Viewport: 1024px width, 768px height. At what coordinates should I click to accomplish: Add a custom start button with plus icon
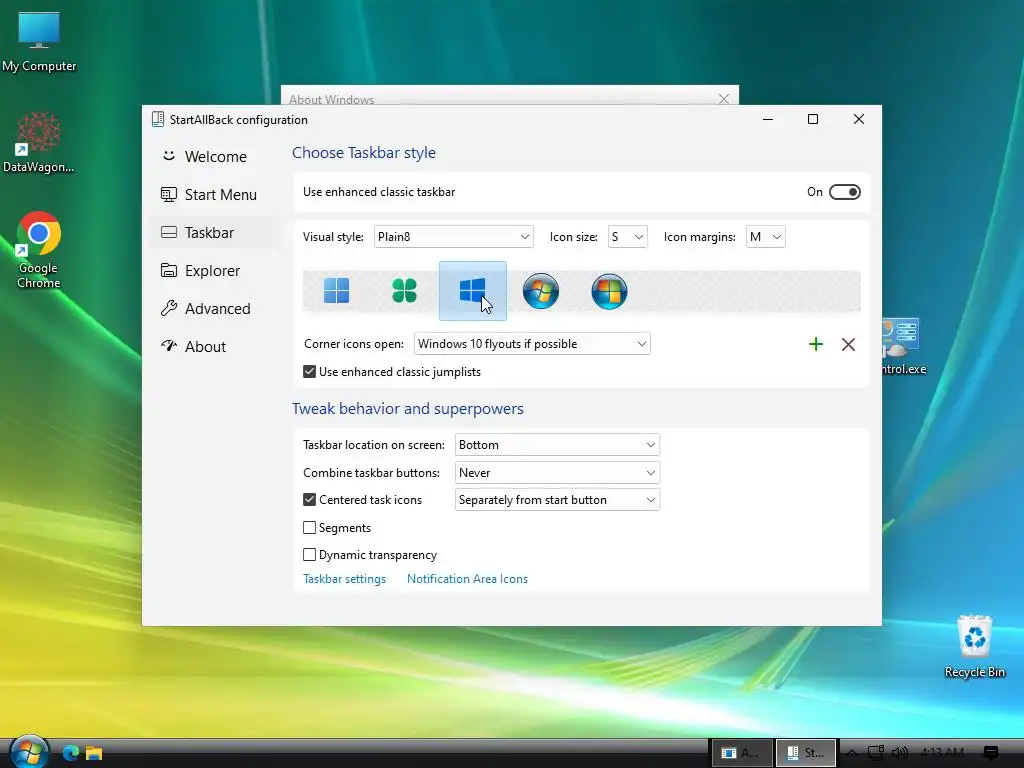(816, 344)
